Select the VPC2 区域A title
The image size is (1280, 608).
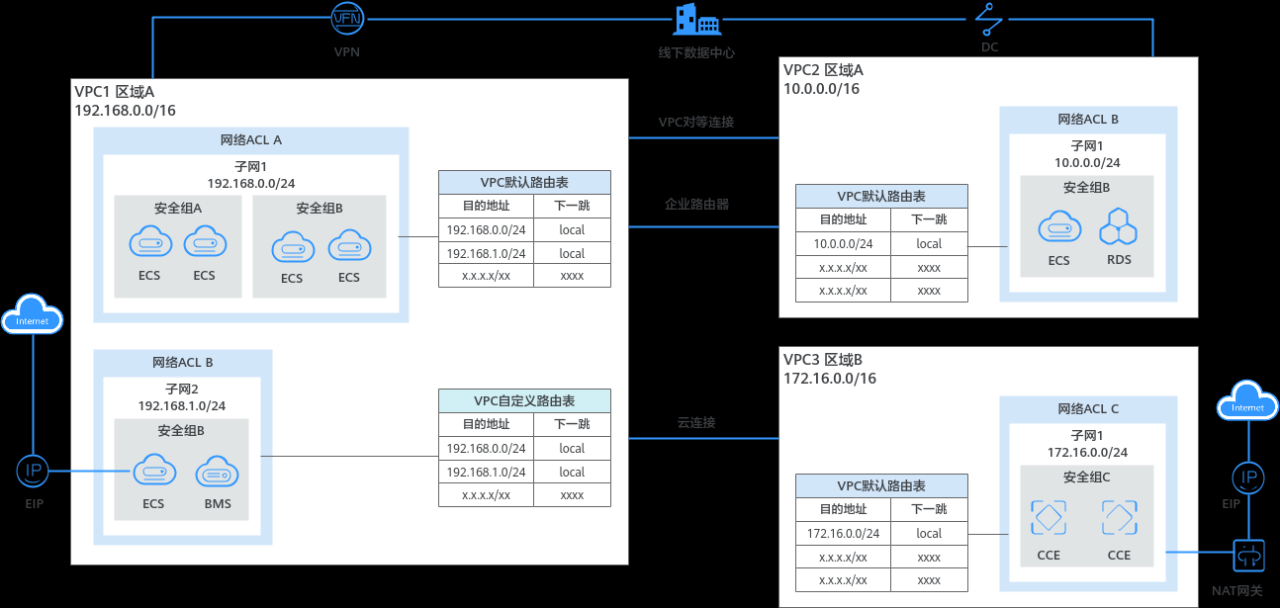[823, 70]
